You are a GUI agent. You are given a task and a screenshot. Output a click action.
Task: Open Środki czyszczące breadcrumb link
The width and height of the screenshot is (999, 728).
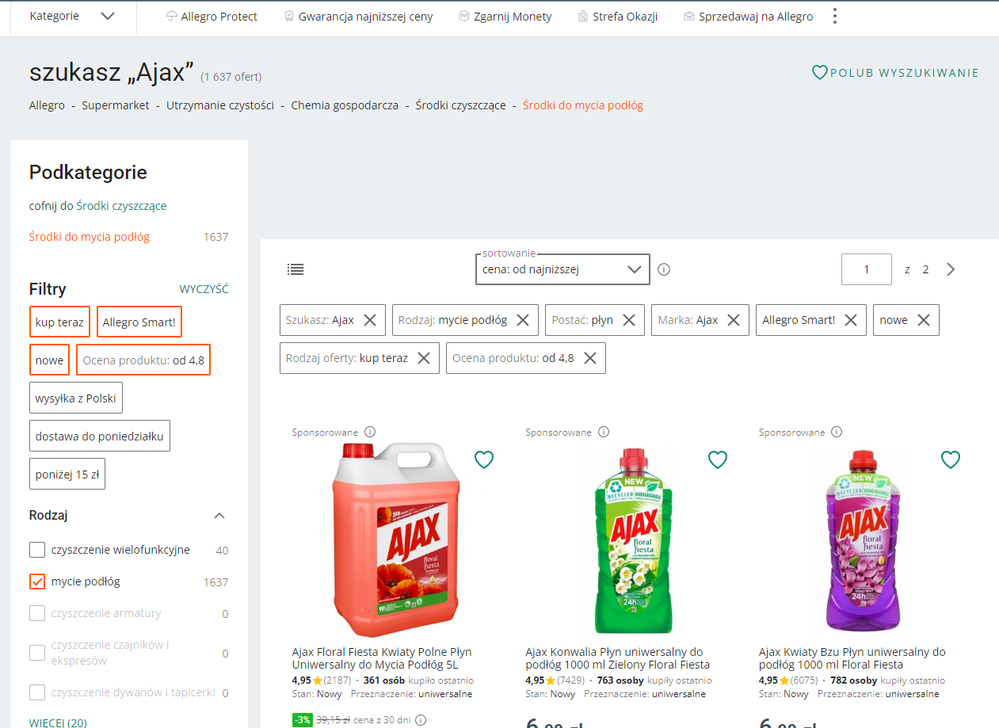(x=461, y=105)
